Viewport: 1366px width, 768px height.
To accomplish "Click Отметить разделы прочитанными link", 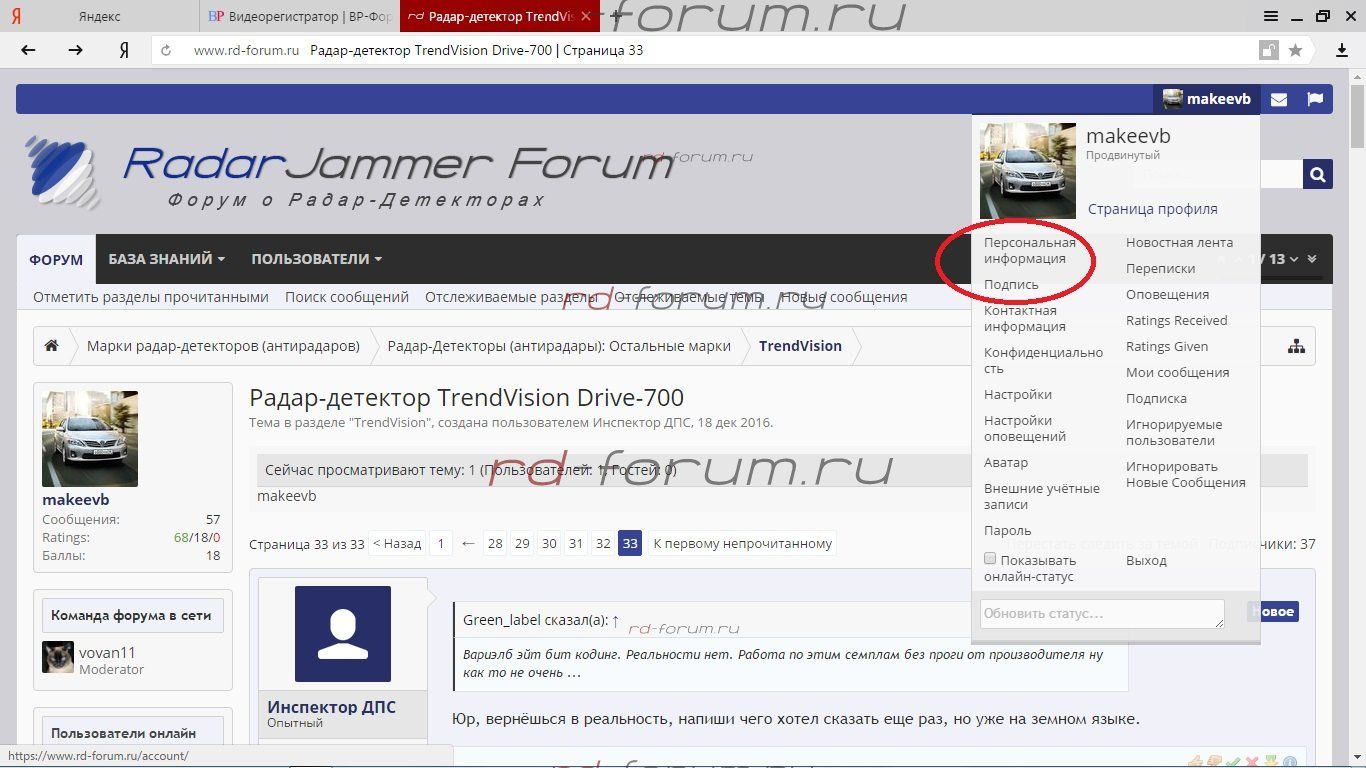I will (x=151, y=297).
